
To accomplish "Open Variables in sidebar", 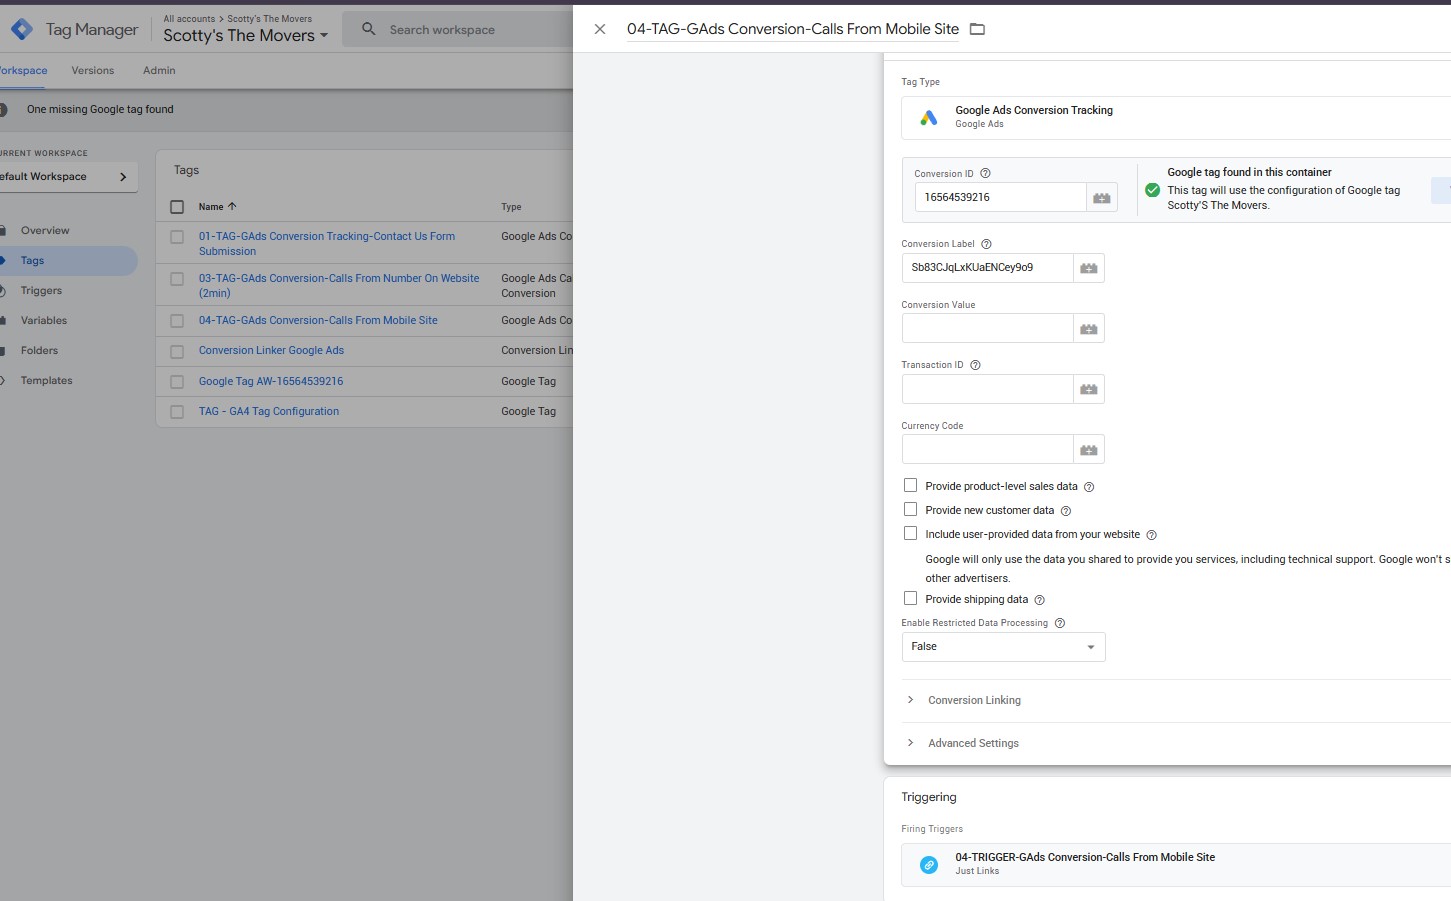I will pos(44,321).
